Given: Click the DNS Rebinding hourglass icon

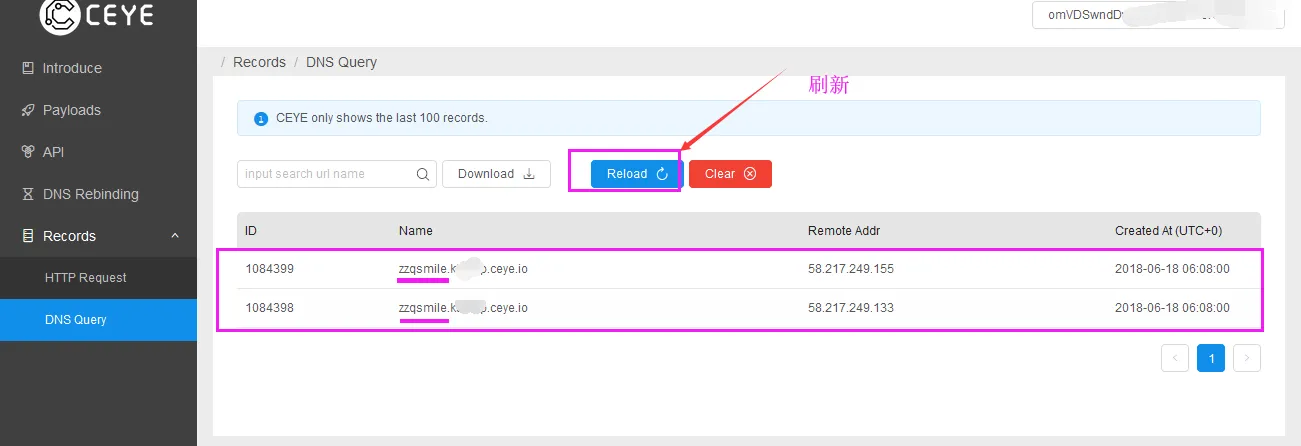Looking at the screenshot, I should tap(28, 194).
